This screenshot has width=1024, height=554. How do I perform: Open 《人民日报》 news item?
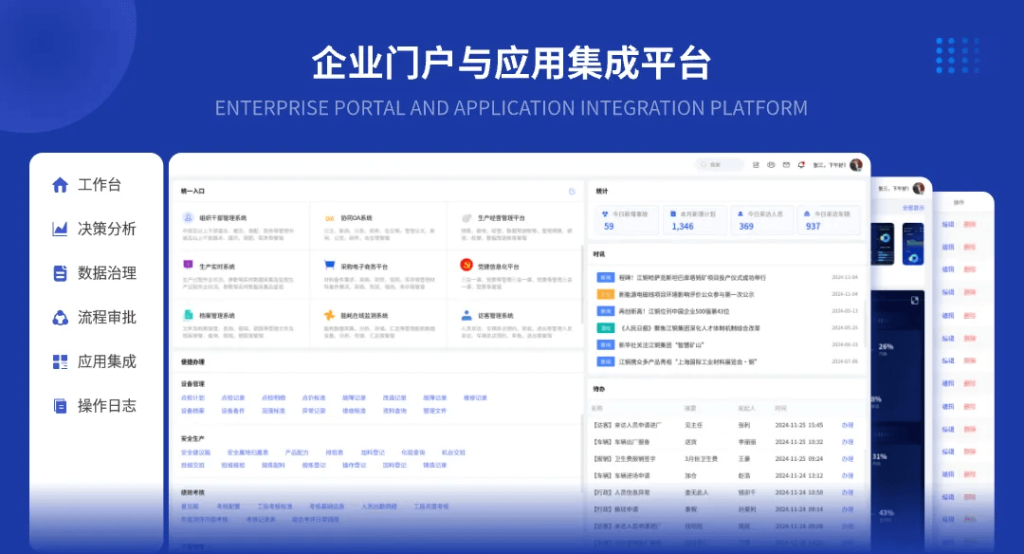tap(727, 328)
